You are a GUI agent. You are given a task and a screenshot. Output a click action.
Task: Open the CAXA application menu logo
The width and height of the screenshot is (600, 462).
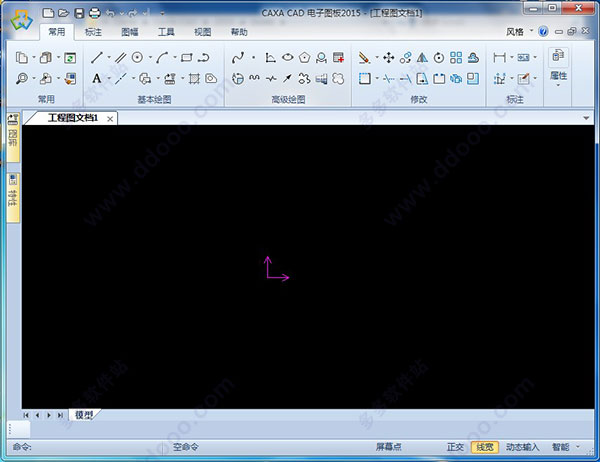pos(21,20)
